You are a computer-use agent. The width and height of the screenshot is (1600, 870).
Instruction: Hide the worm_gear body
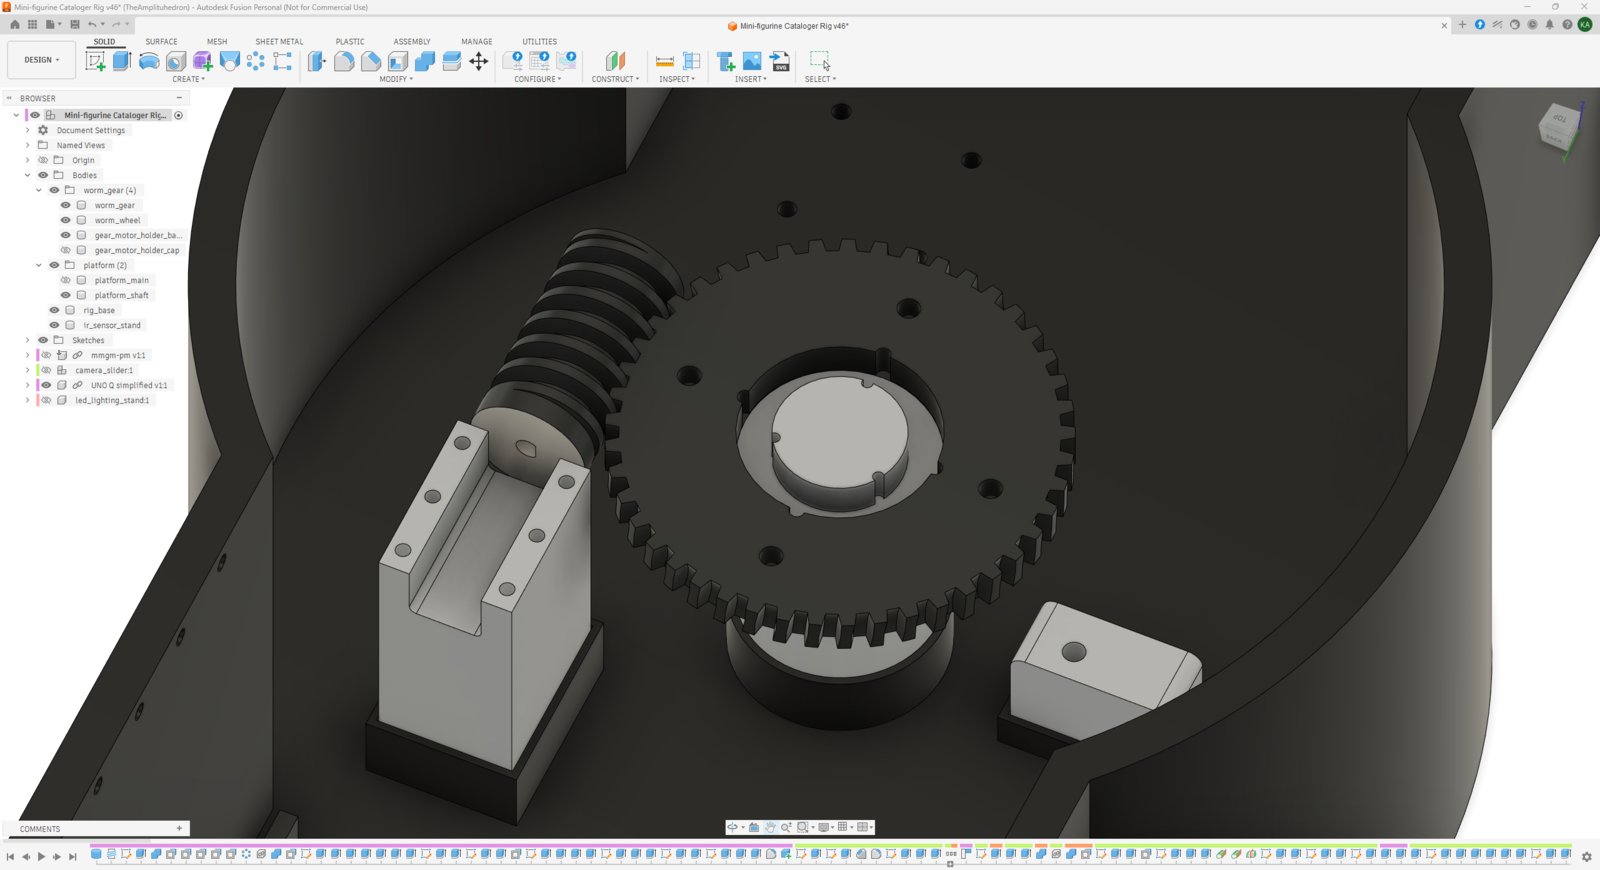click(x=66, y=205)
